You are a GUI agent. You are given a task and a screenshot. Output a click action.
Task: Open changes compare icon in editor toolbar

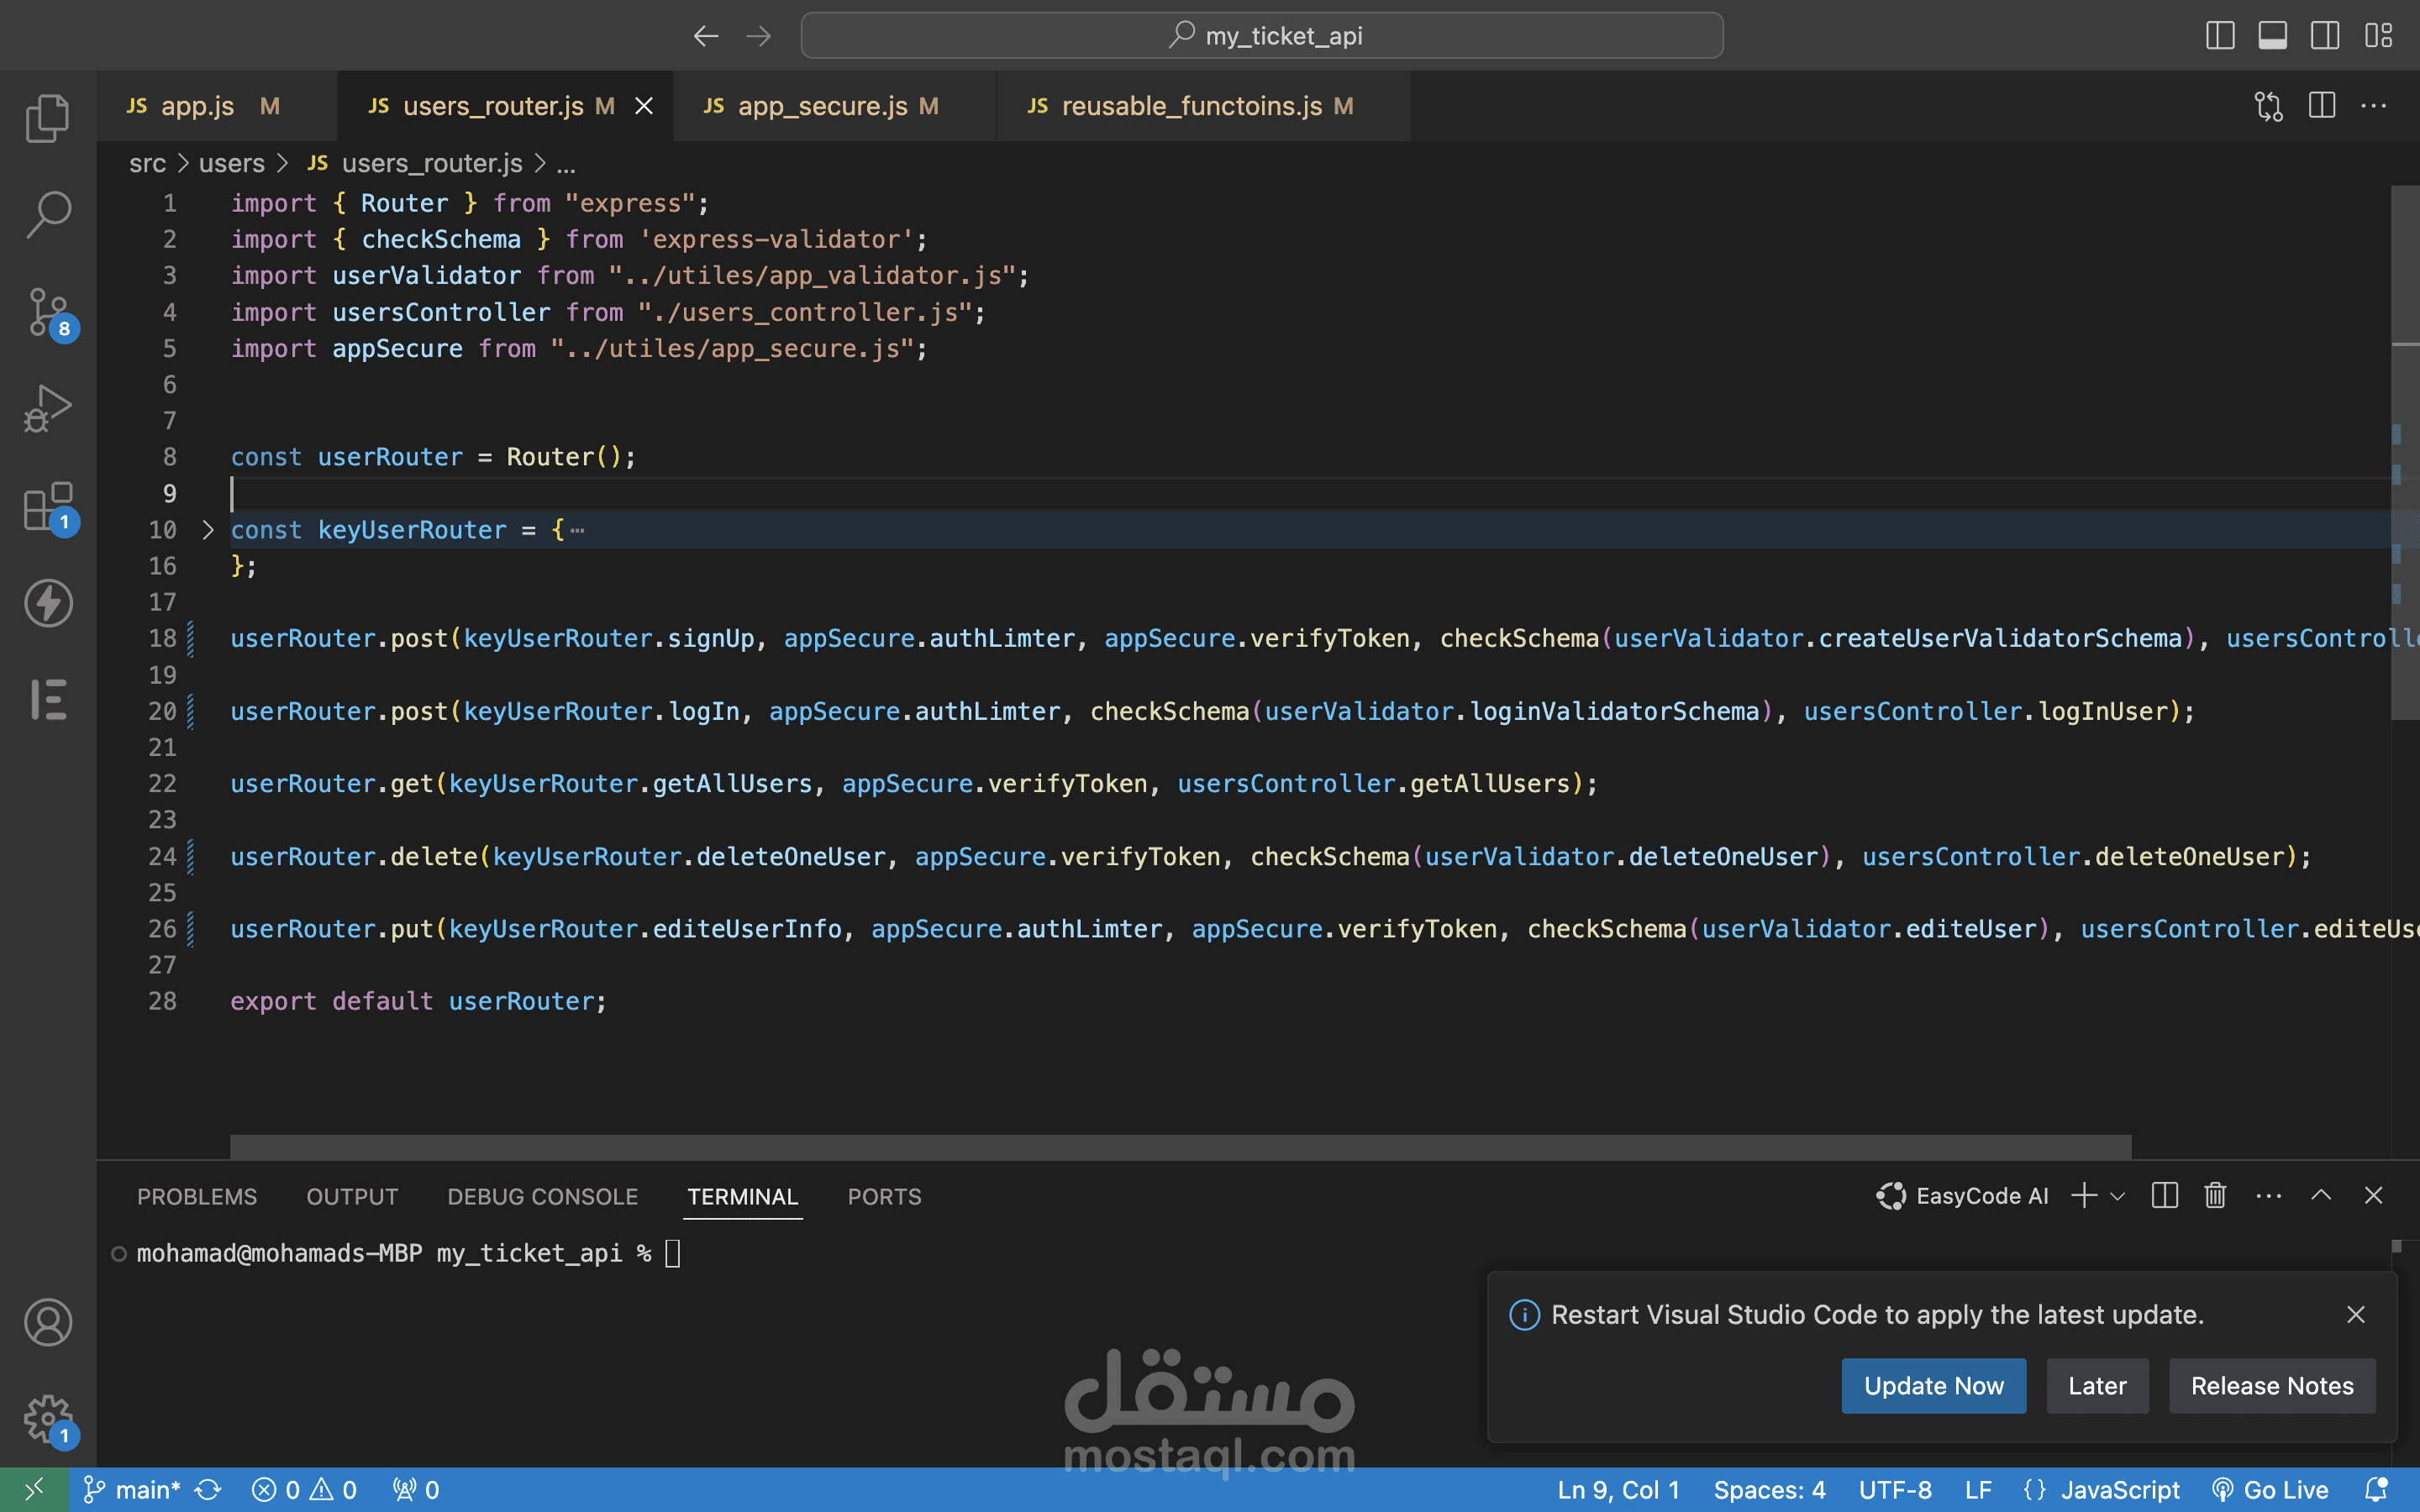[2269, 106]
